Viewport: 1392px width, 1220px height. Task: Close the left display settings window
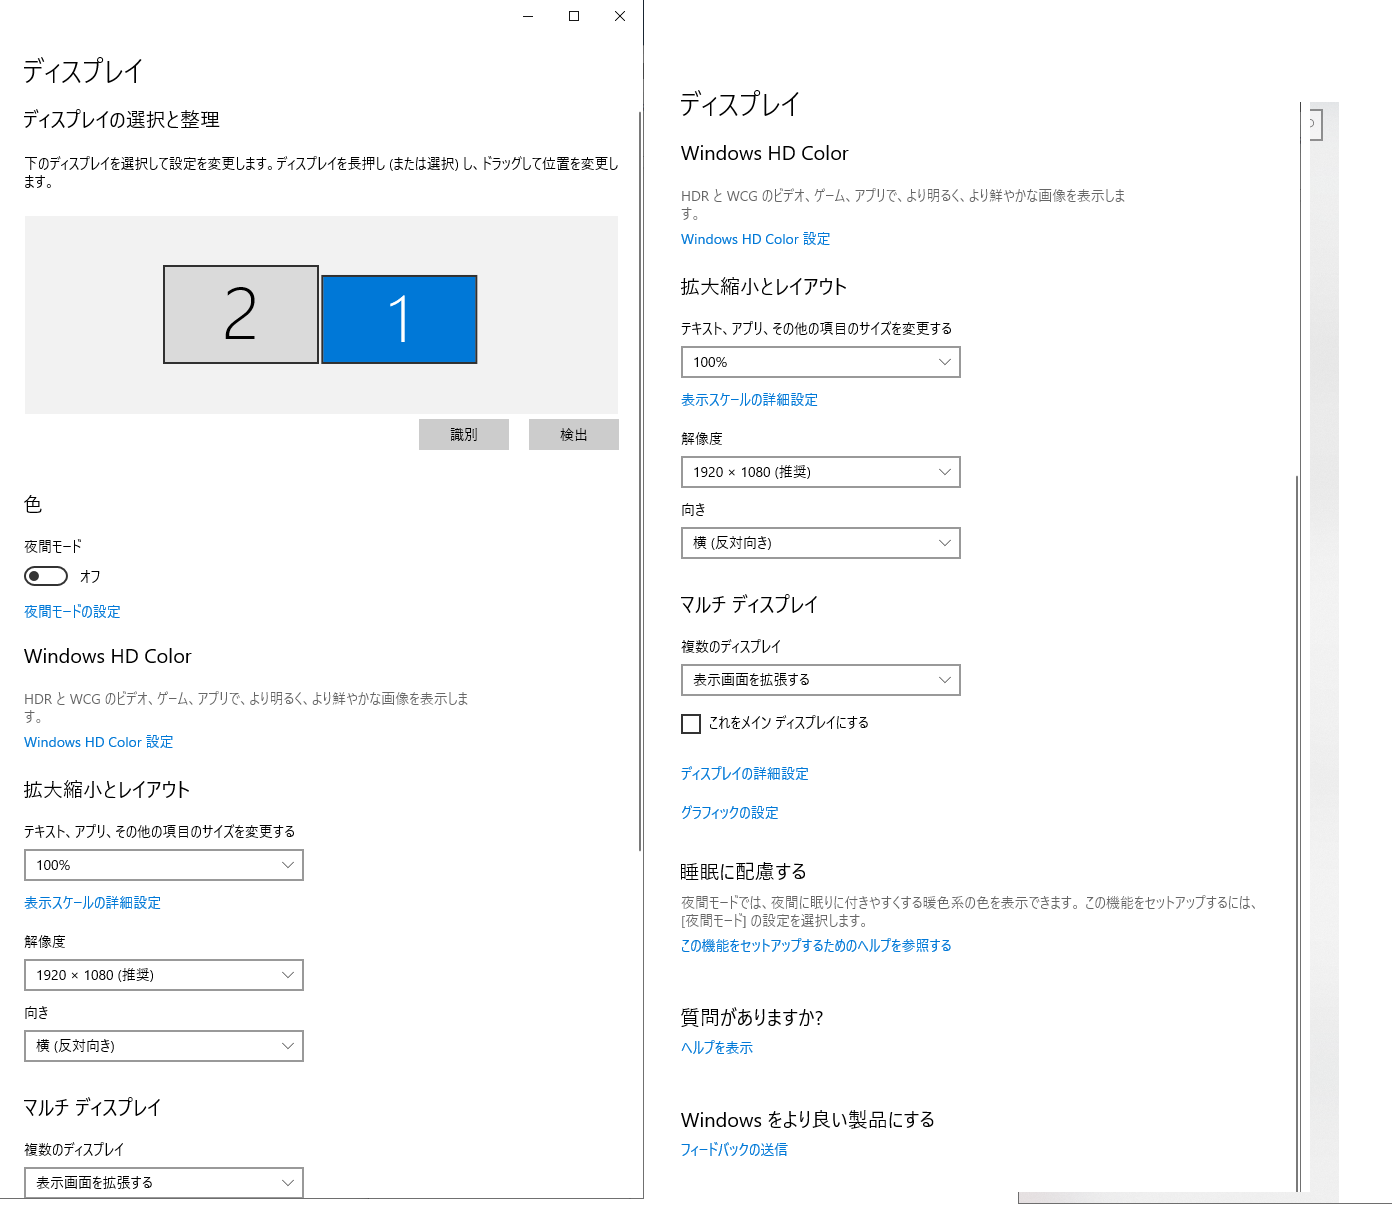pyautogui.click(x=620, y=16)
